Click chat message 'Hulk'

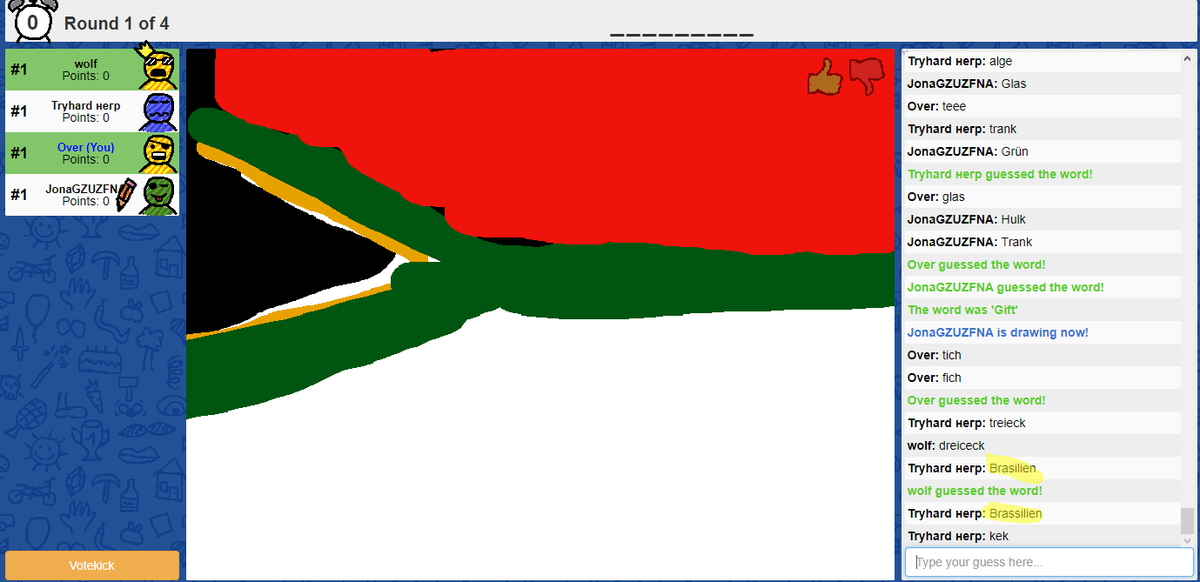1013,219
